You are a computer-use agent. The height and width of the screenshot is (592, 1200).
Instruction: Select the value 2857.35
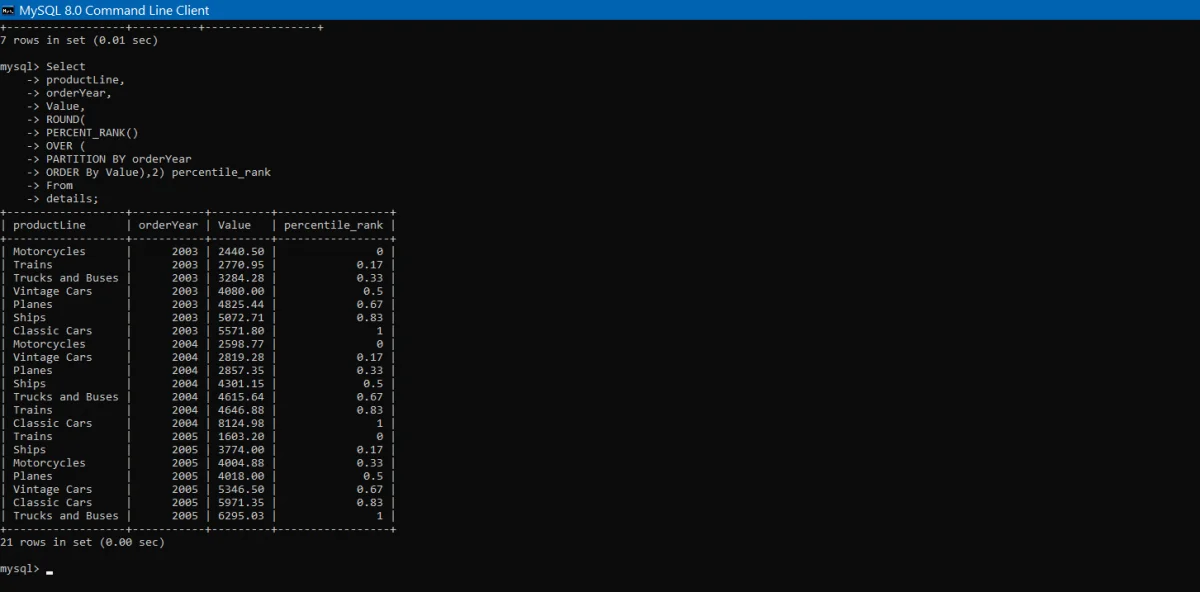click(x=241, y=370)
